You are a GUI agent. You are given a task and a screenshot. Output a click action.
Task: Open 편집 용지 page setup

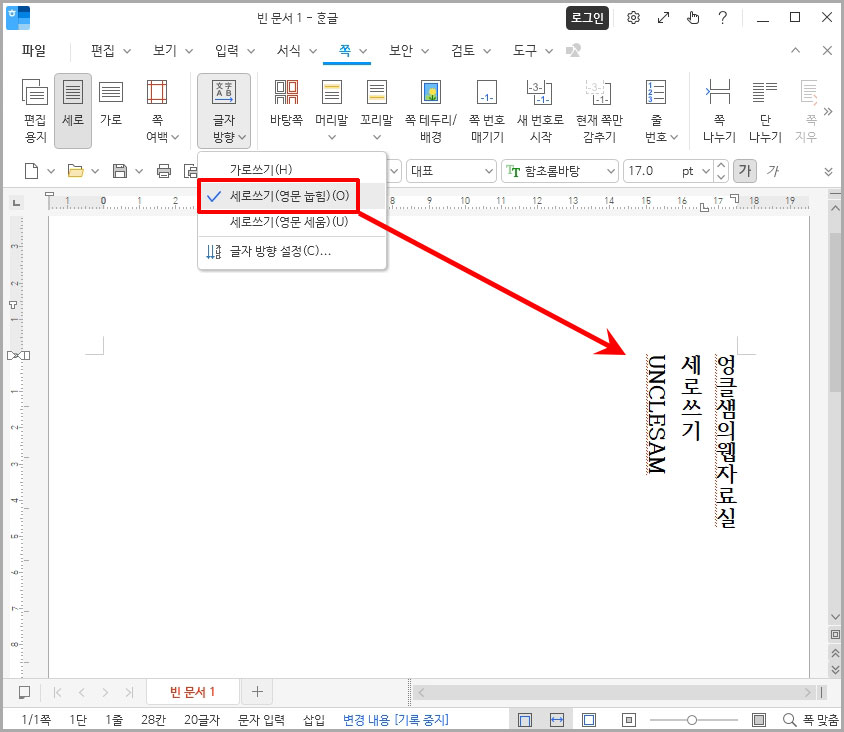(34, 110)
